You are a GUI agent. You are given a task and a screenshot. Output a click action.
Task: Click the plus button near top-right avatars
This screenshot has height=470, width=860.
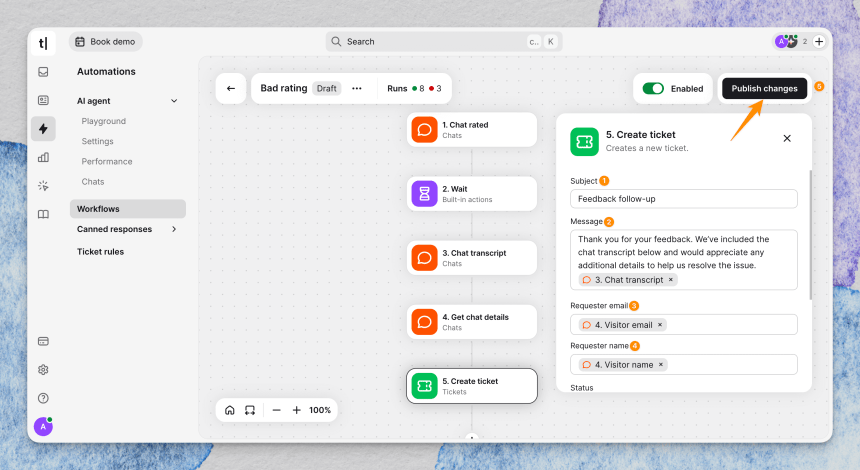click(819, 41)
